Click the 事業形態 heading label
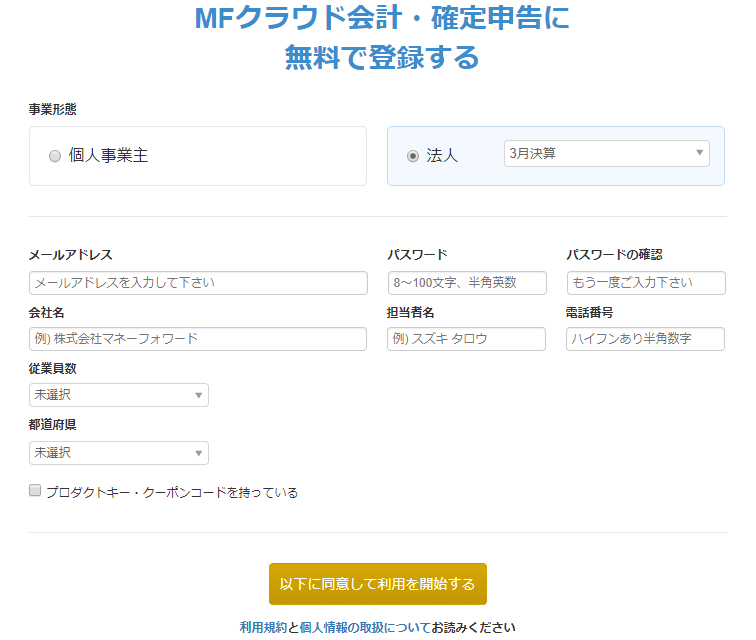756x640 pixels. 52,109
